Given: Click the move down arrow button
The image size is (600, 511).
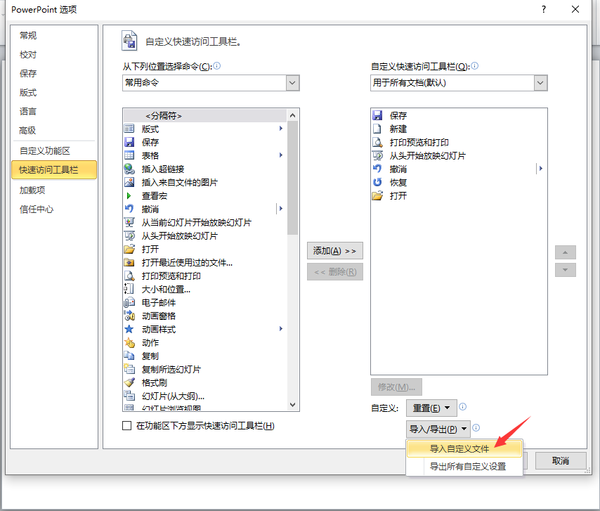Looking at the screenshot, I should pyautogui.click(x=565, y=270).
